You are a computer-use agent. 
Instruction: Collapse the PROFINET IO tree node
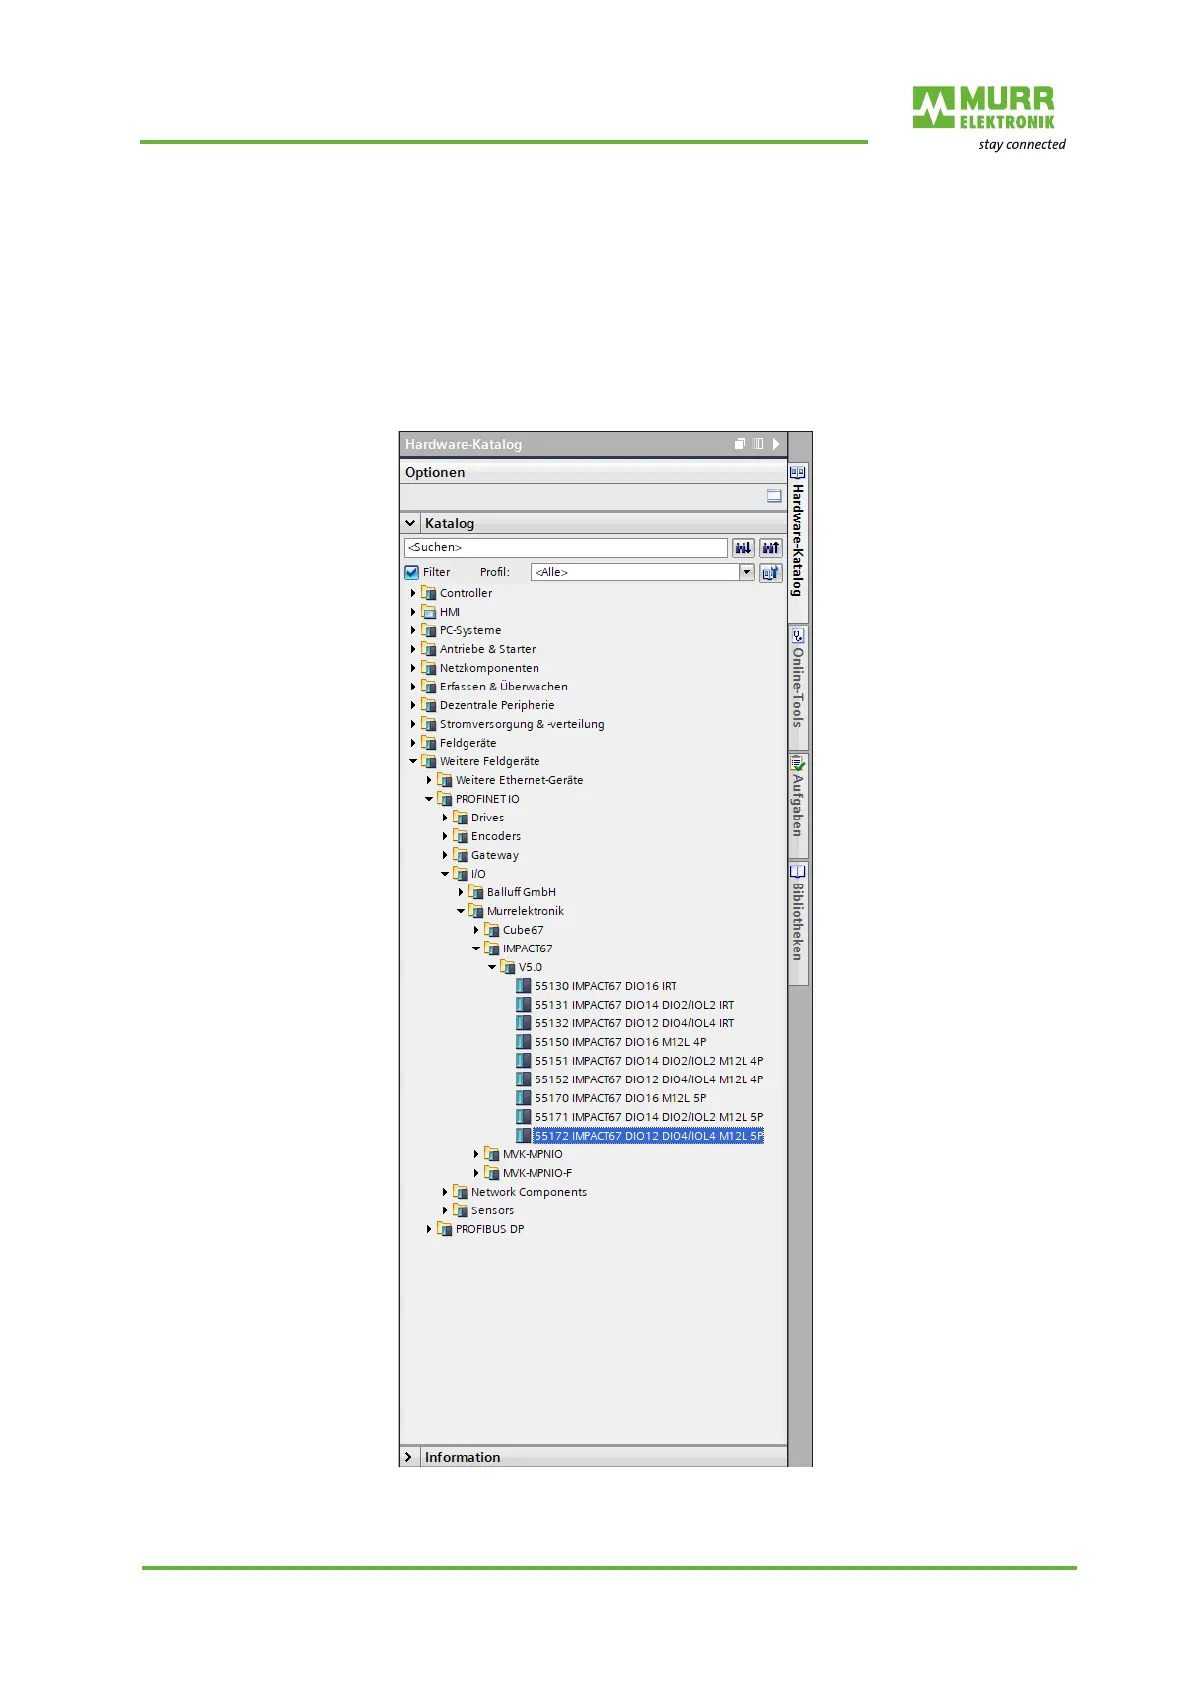coord(429,799)
